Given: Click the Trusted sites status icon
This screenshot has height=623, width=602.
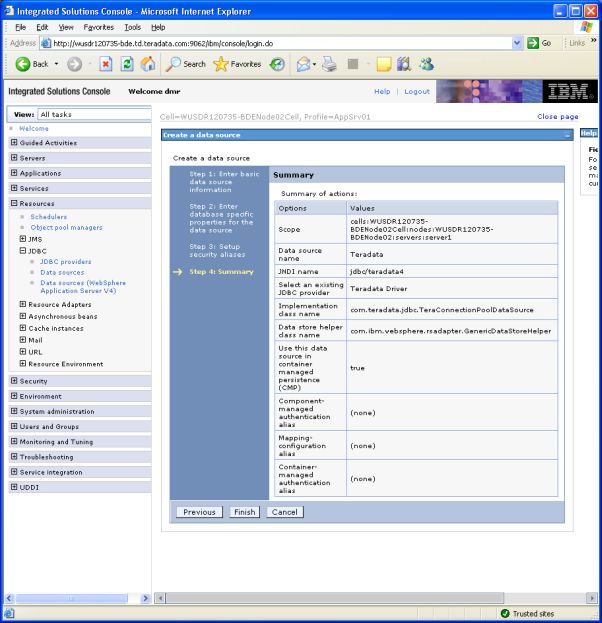Looking at the screenshot, I should tap(505, 613).
